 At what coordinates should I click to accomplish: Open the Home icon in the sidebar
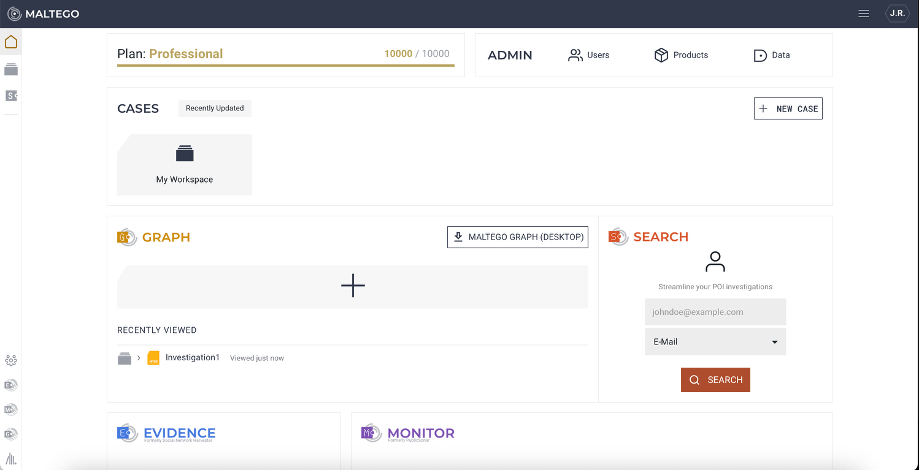(x=11, y=42)
